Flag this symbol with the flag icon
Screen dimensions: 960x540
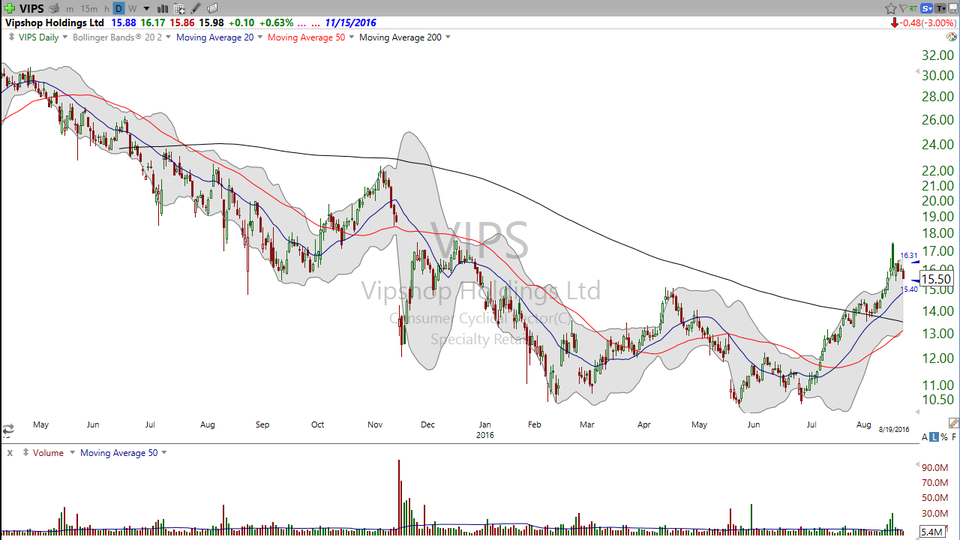(x=903, y=9)
